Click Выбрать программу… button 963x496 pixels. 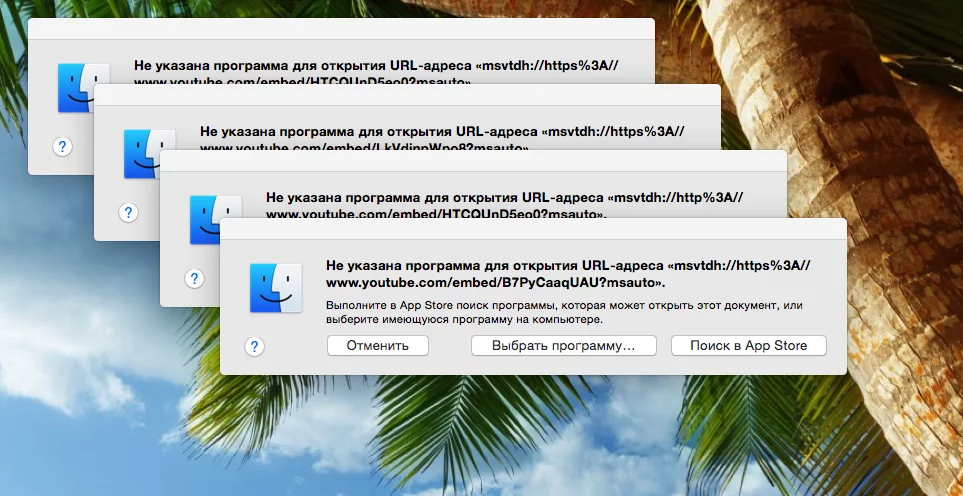click(x=564, y=346)
